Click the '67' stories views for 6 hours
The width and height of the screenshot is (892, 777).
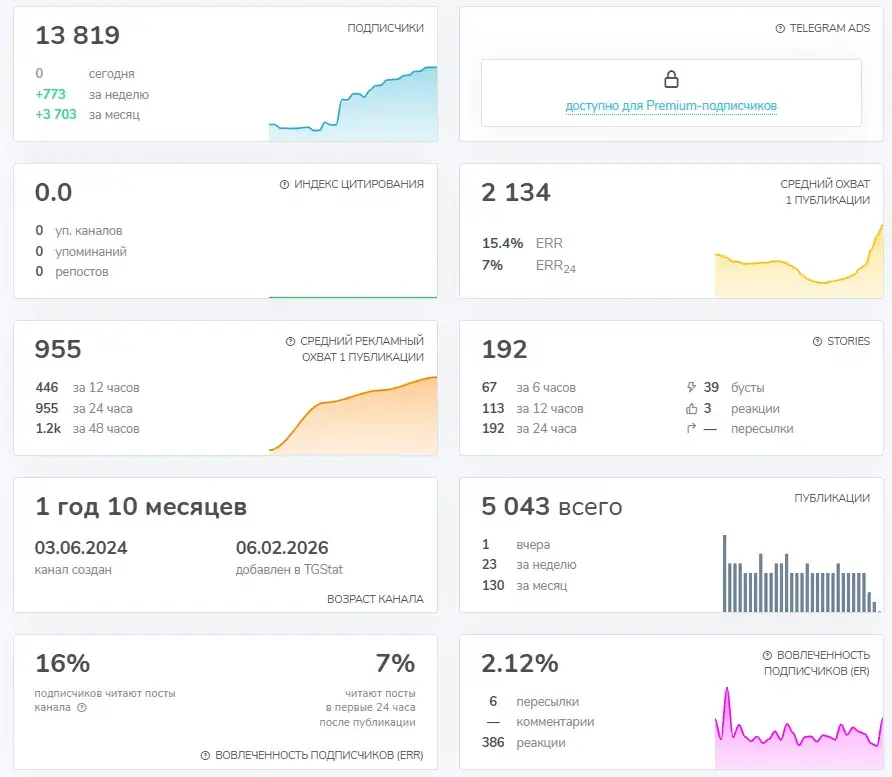click(x=489, y=388)
